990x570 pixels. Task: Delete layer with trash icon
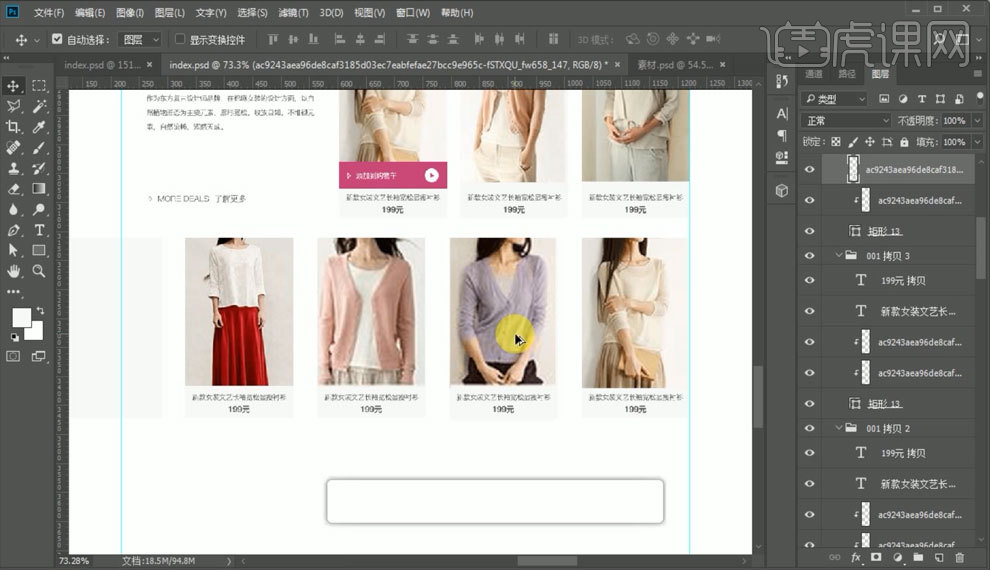pos(960,557)
